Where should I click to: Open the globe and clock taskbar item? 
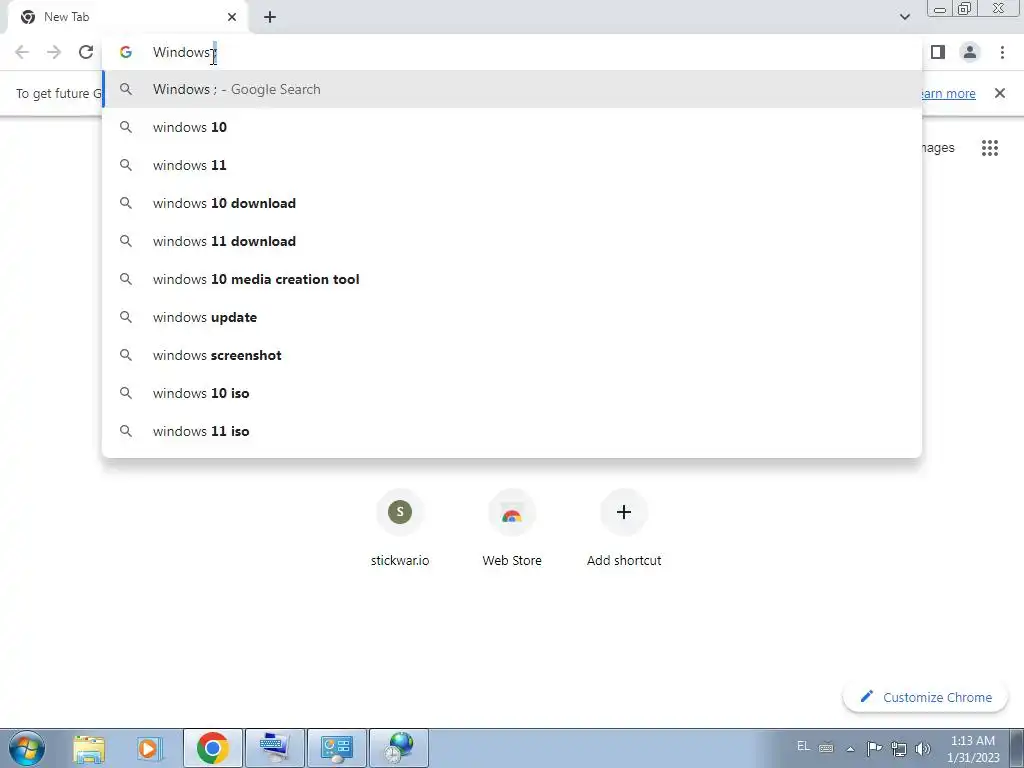point(399,748)
